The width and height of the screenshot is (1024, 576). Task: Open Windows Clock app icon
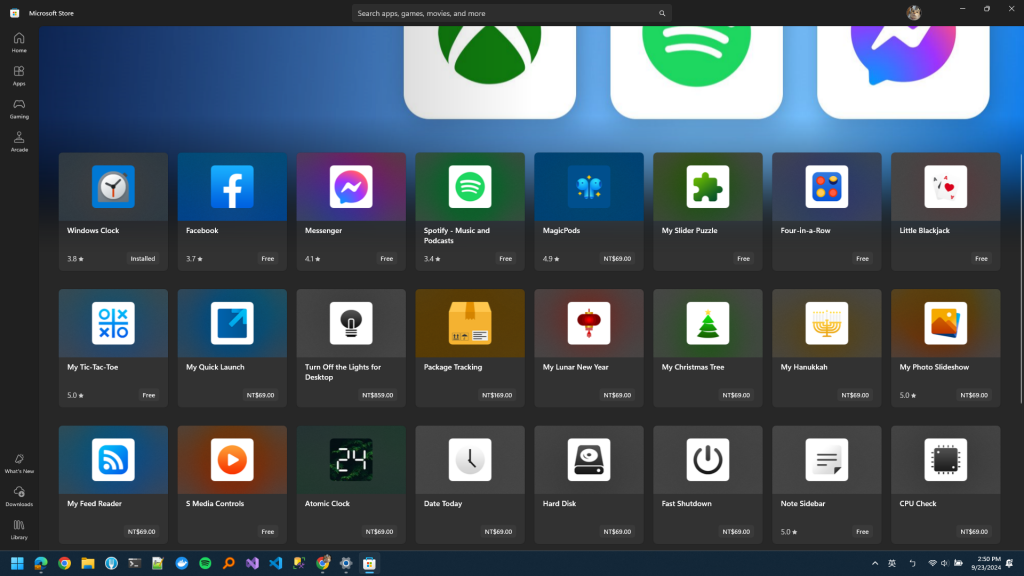tap(113, 187)
